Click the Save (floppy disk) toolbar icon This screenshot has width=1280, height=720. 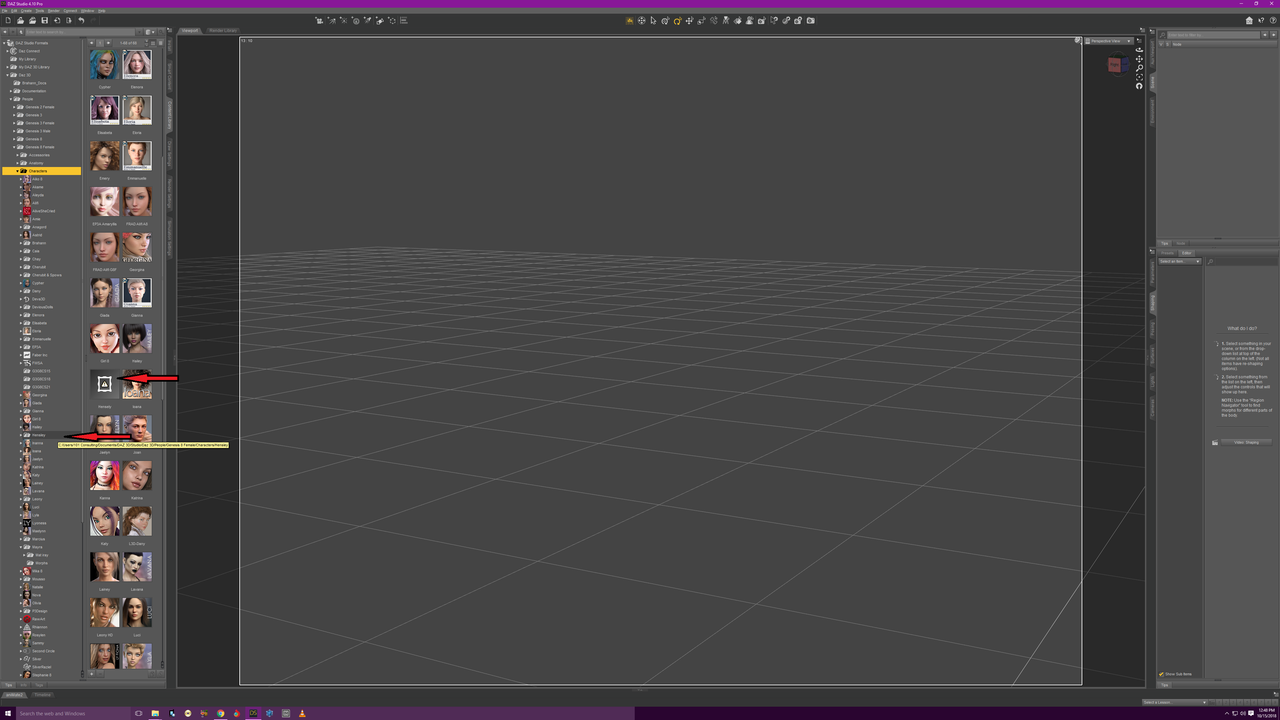click(44, 20)
